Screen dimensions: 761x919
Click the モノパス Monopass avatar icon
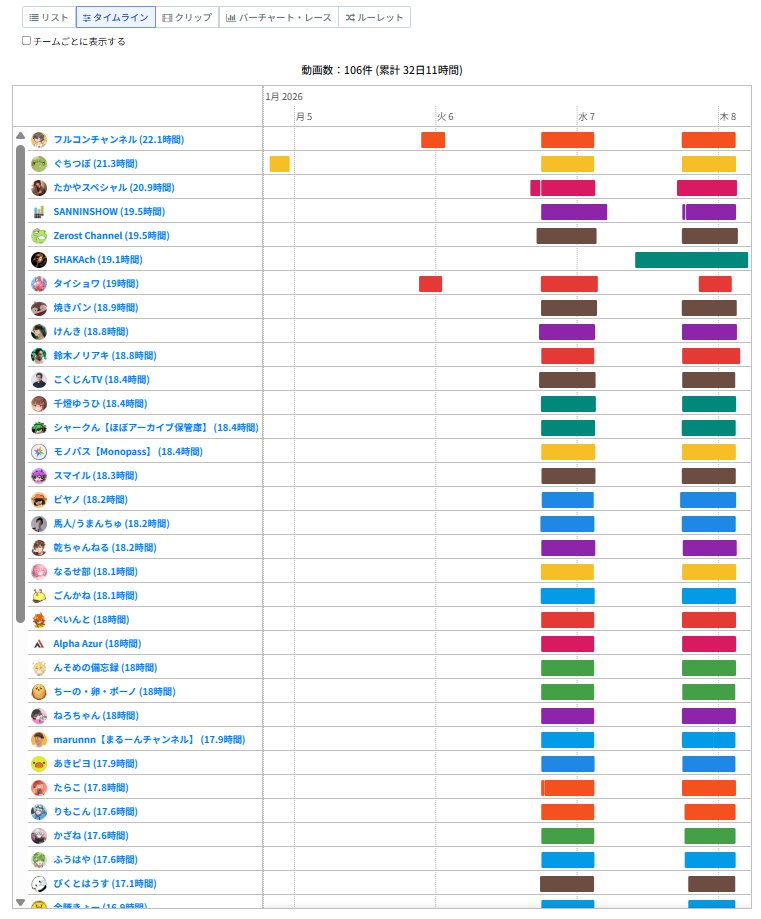[x=39, y=452]
